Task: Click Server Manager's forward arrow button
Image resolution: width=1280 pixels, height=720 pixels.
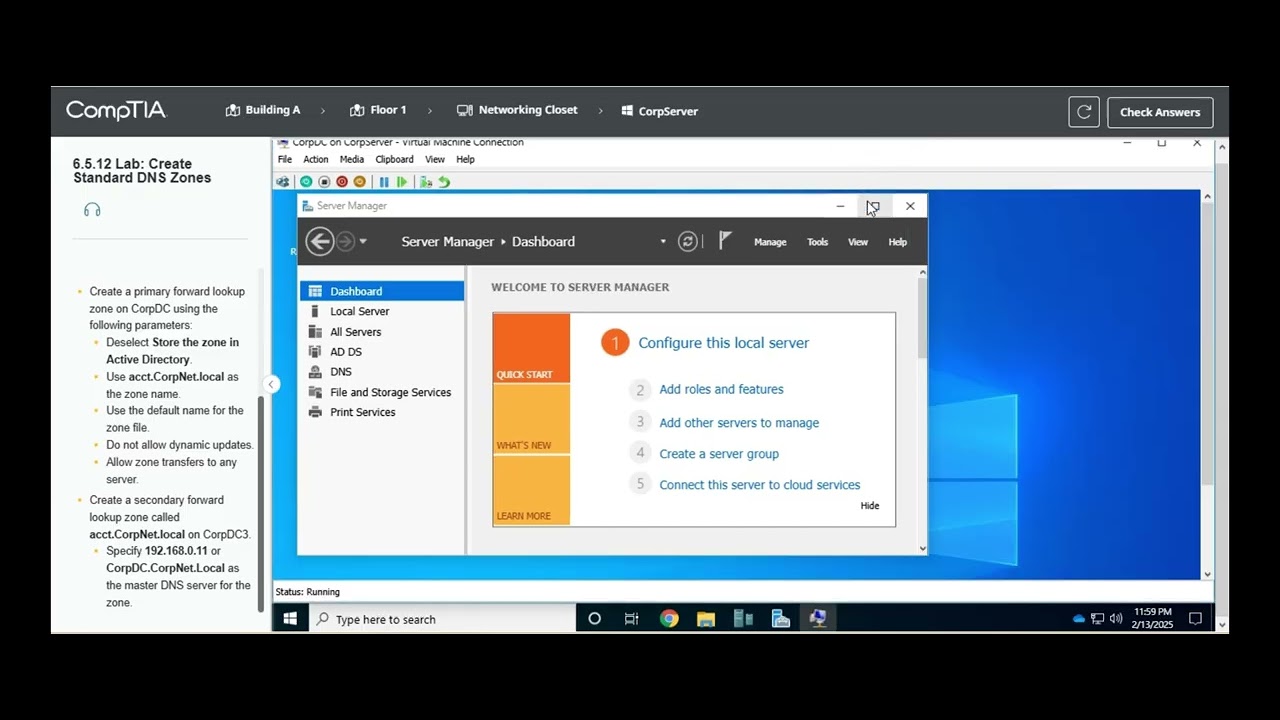Action: point(345,241)
